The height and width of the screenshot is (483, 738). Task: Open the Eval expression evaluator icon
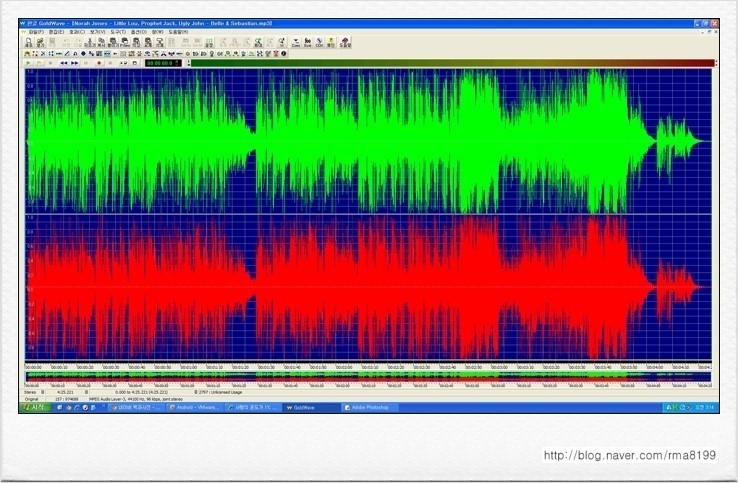(x=308, y=42)
